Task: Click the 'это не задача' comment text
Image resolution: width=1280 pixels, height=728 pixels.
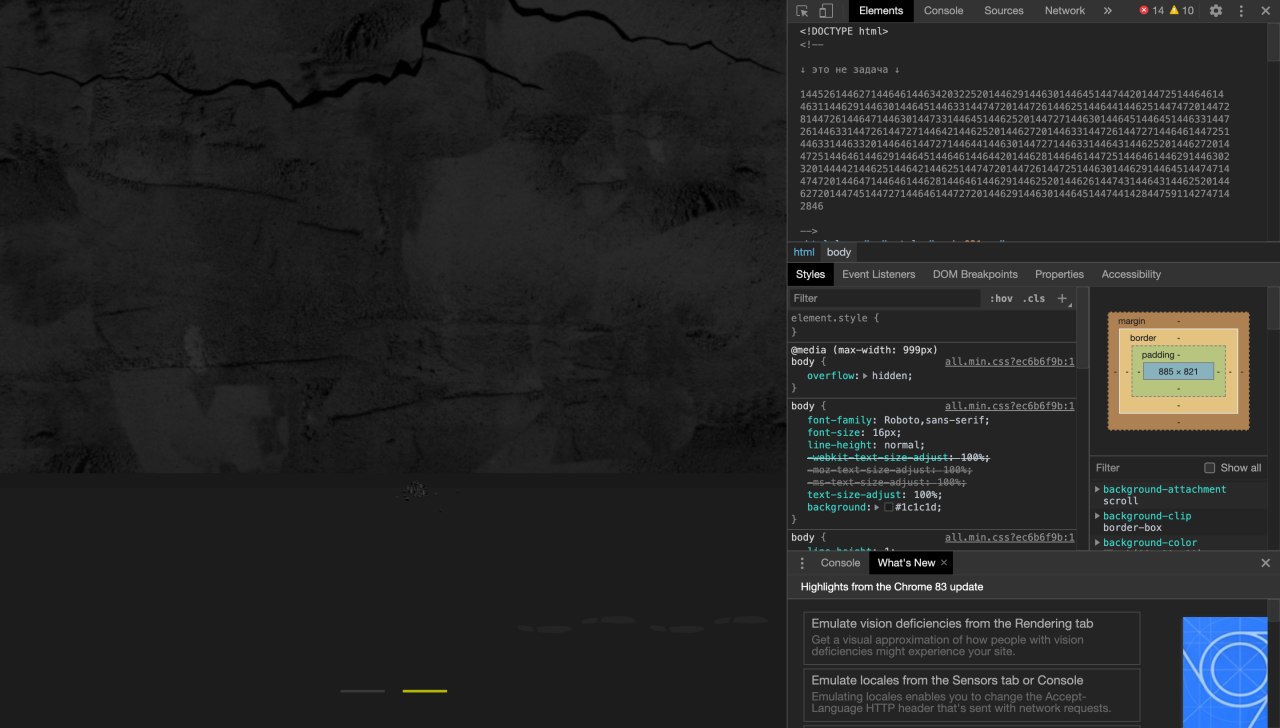Action: pyautogui.click(x=850, y=69)
